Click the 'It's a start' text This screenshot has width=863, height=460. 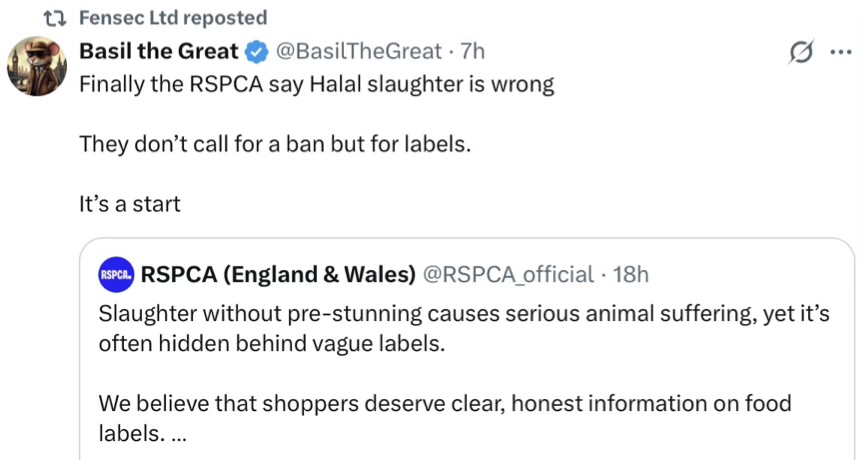130,204
